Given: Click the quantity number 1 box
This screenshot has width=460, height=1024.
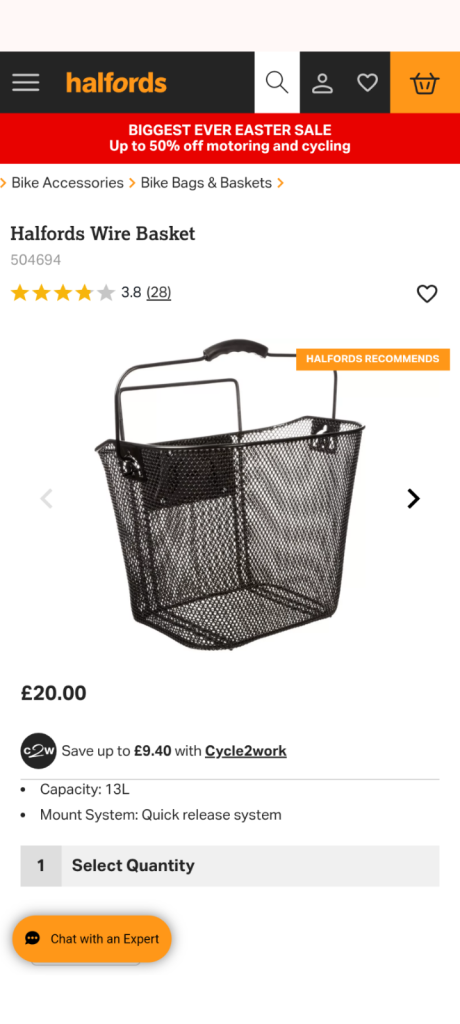Looking at the screenshot, I should (41, 866).
